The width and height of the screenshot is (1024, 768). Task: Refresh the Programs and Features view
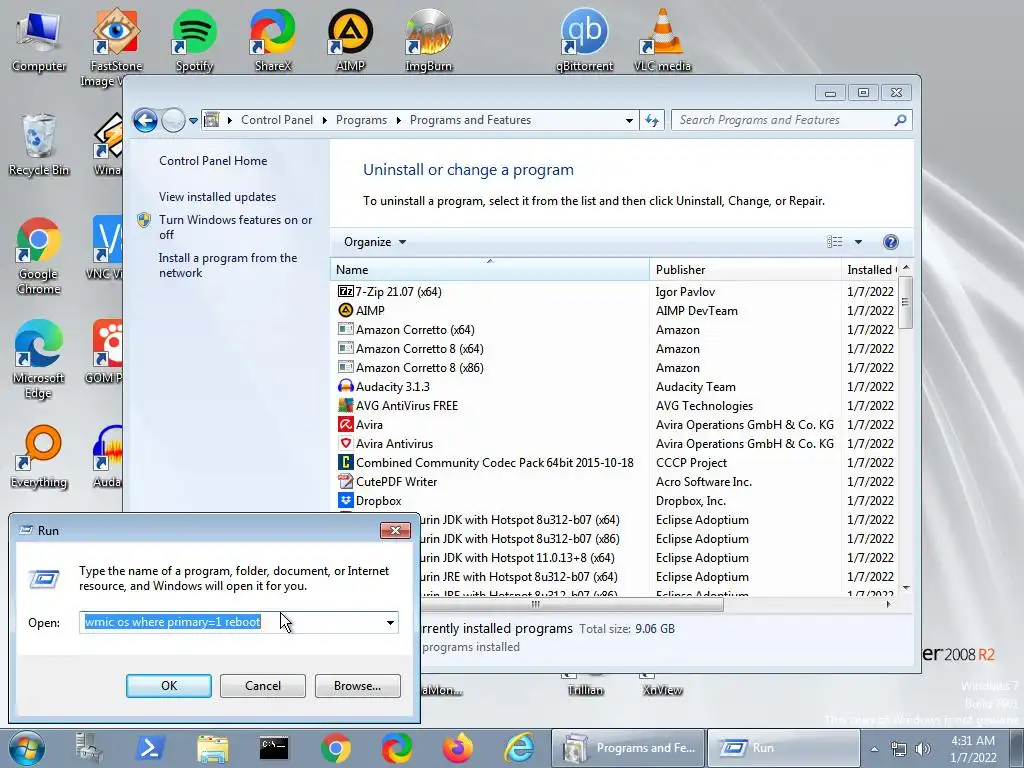(652, 120)
